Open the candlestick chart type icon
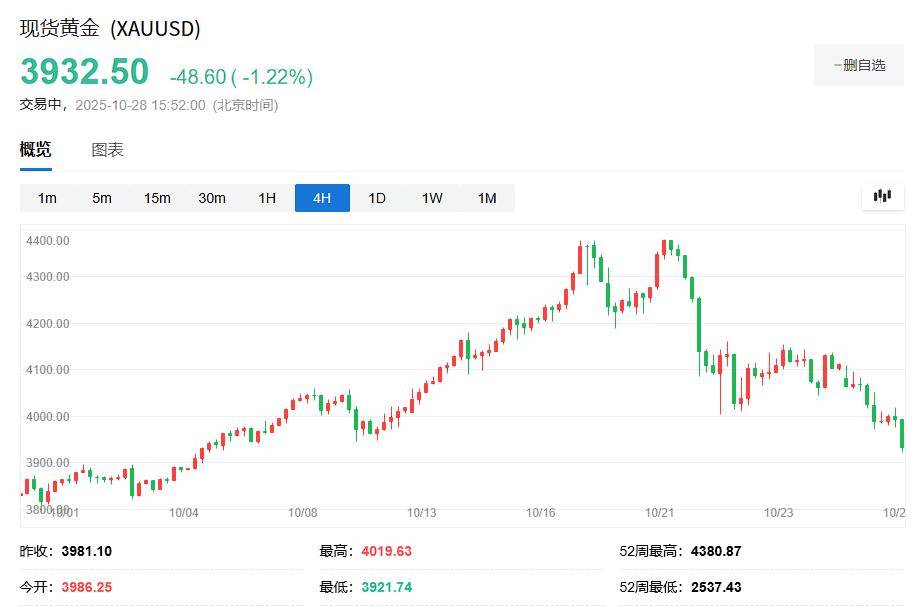The width and height of the screenshot is (921, 609). click(882, 196)
